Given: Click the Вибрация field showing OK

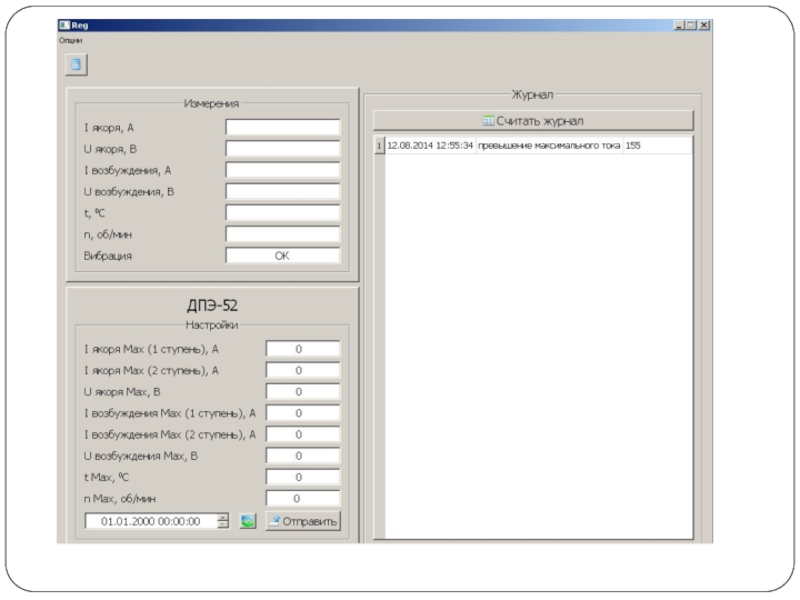Looking at the screenshot, I should click(x=283, y=256).
